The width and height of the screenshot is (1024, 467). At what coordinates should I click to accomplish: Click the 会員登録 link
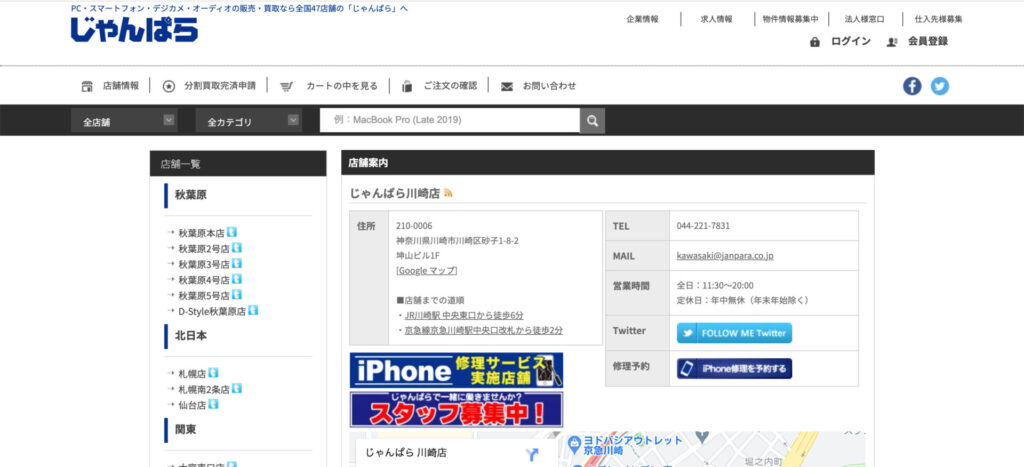pyautogui.click(x=927, y=41)
